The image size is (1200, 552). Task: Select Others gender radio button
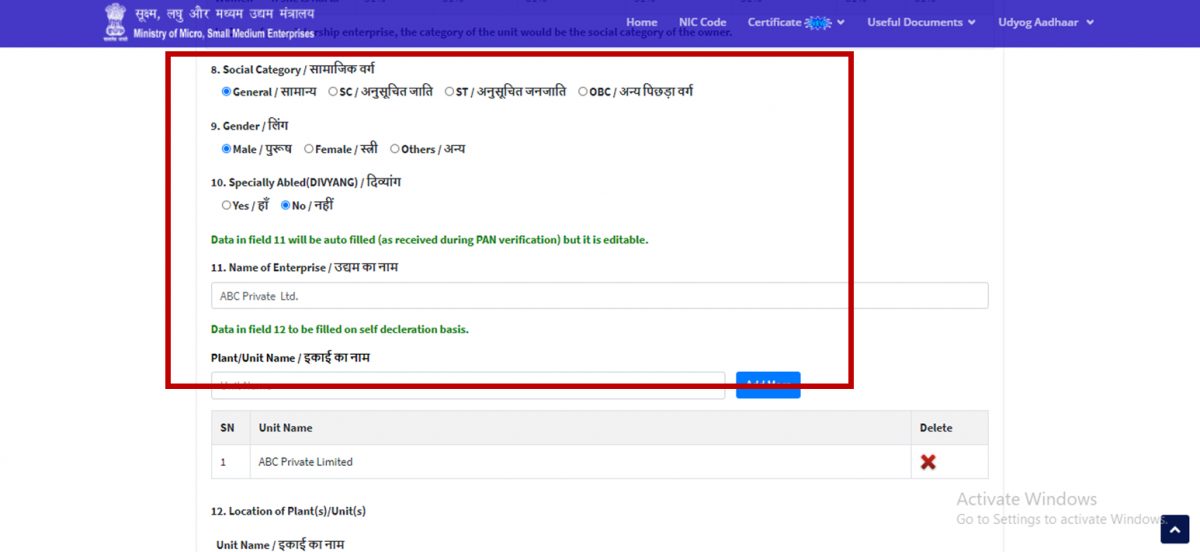tap(395, 149)
